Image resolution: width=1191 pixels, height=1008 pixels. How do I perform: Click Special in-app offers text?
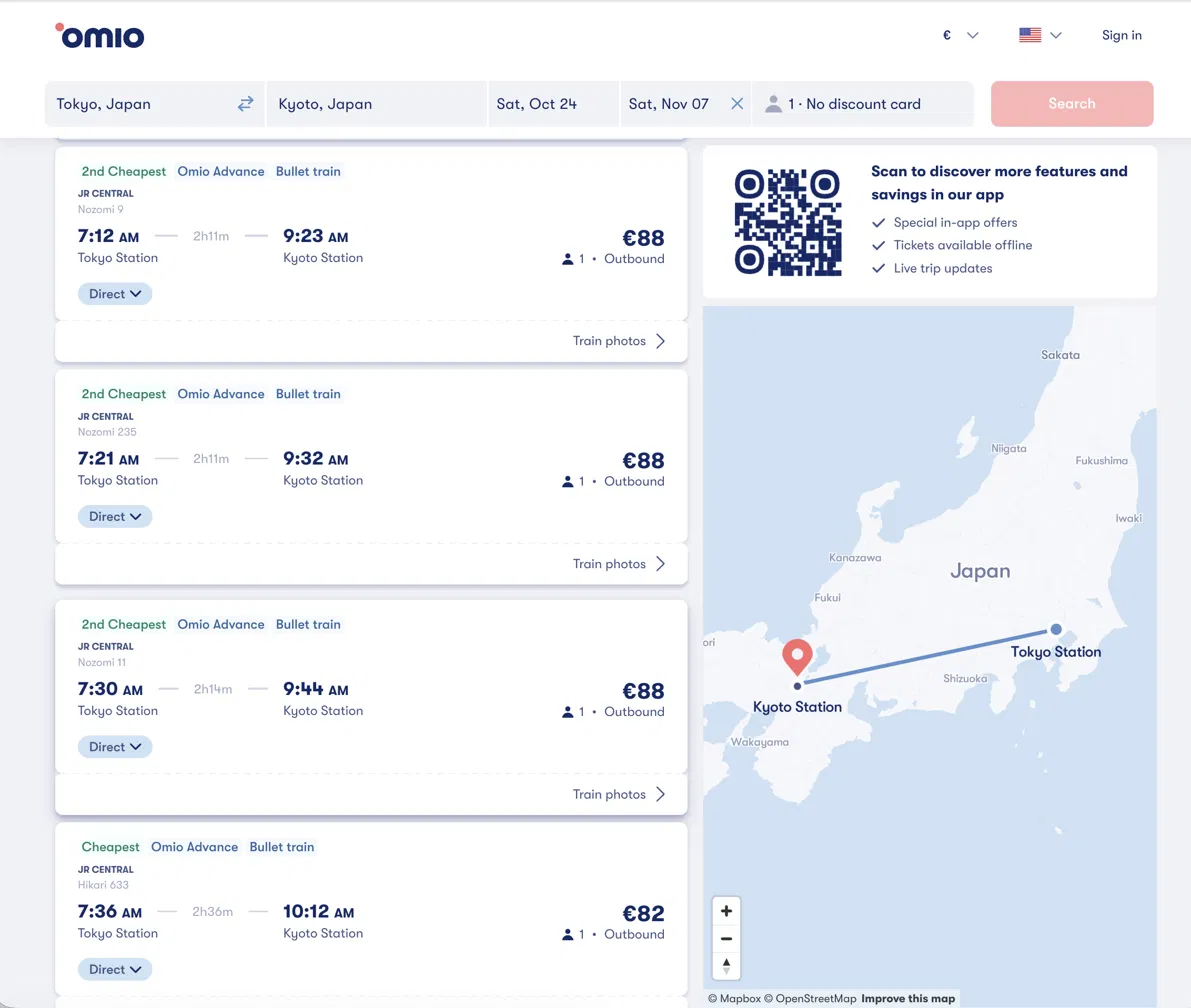(x=955, y=223)
